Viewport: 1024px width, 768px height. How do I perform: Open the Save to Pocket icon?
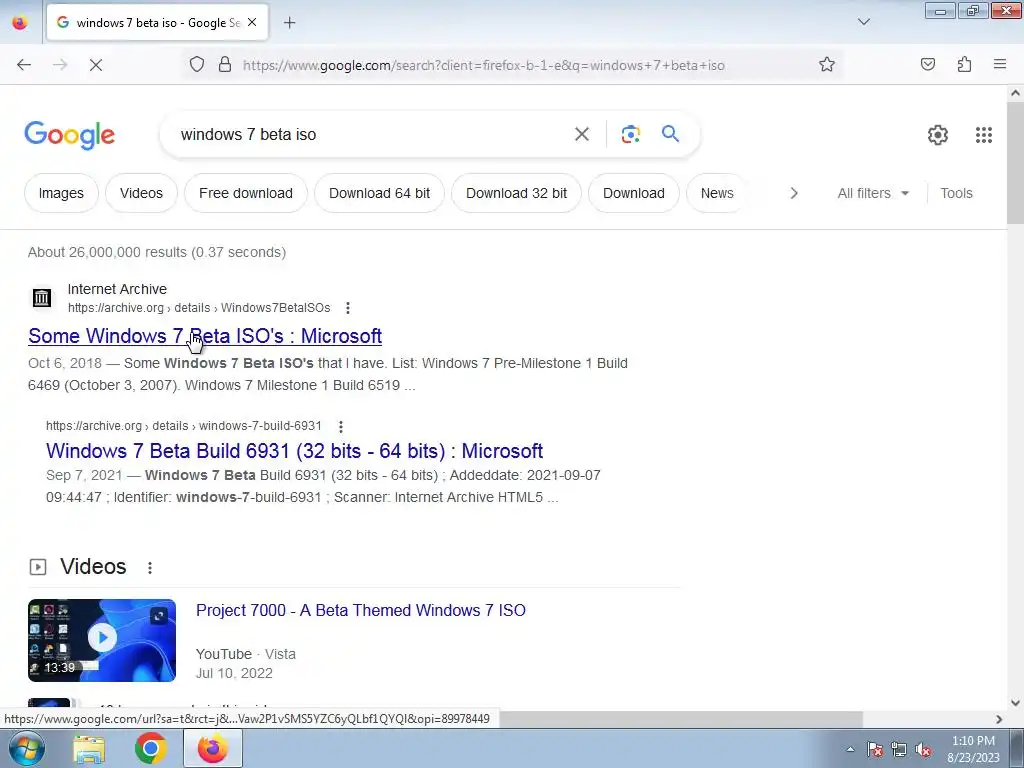(x=927, y=65)
